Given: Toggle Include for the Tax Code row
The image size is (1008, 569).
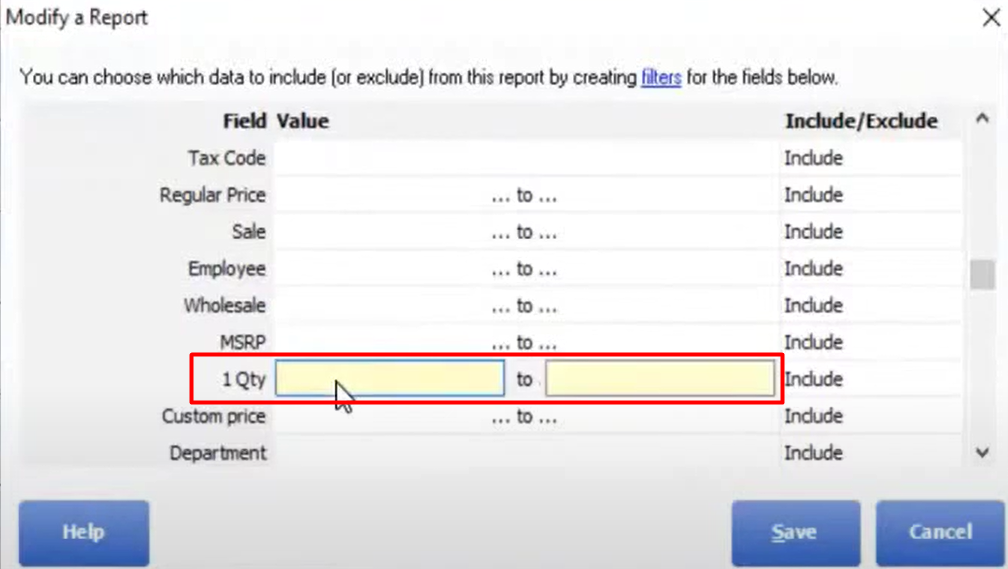Looking at the screenshot, I should (x=871, y=158).
